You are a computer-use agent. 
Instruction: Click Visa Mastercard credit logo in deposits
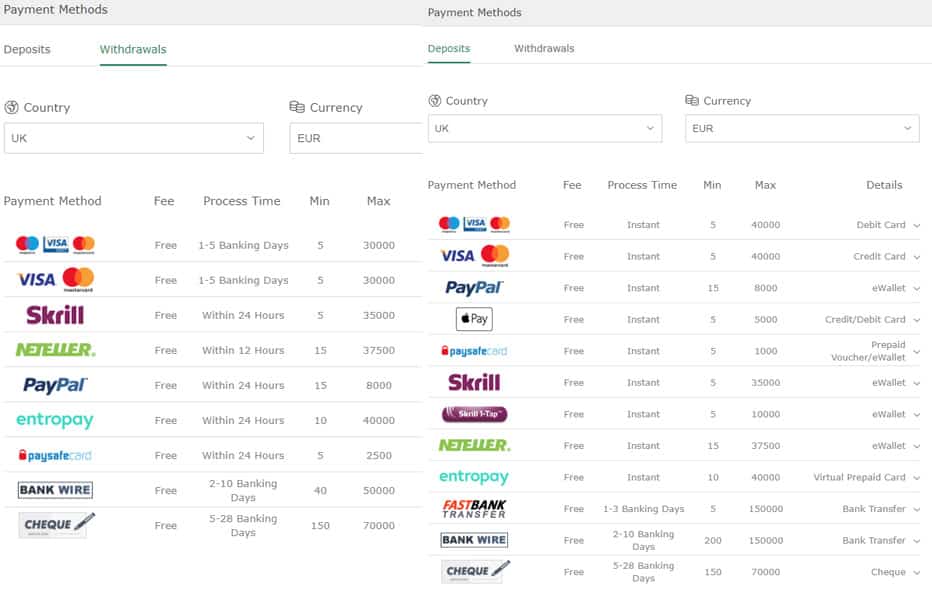point(474,256)
